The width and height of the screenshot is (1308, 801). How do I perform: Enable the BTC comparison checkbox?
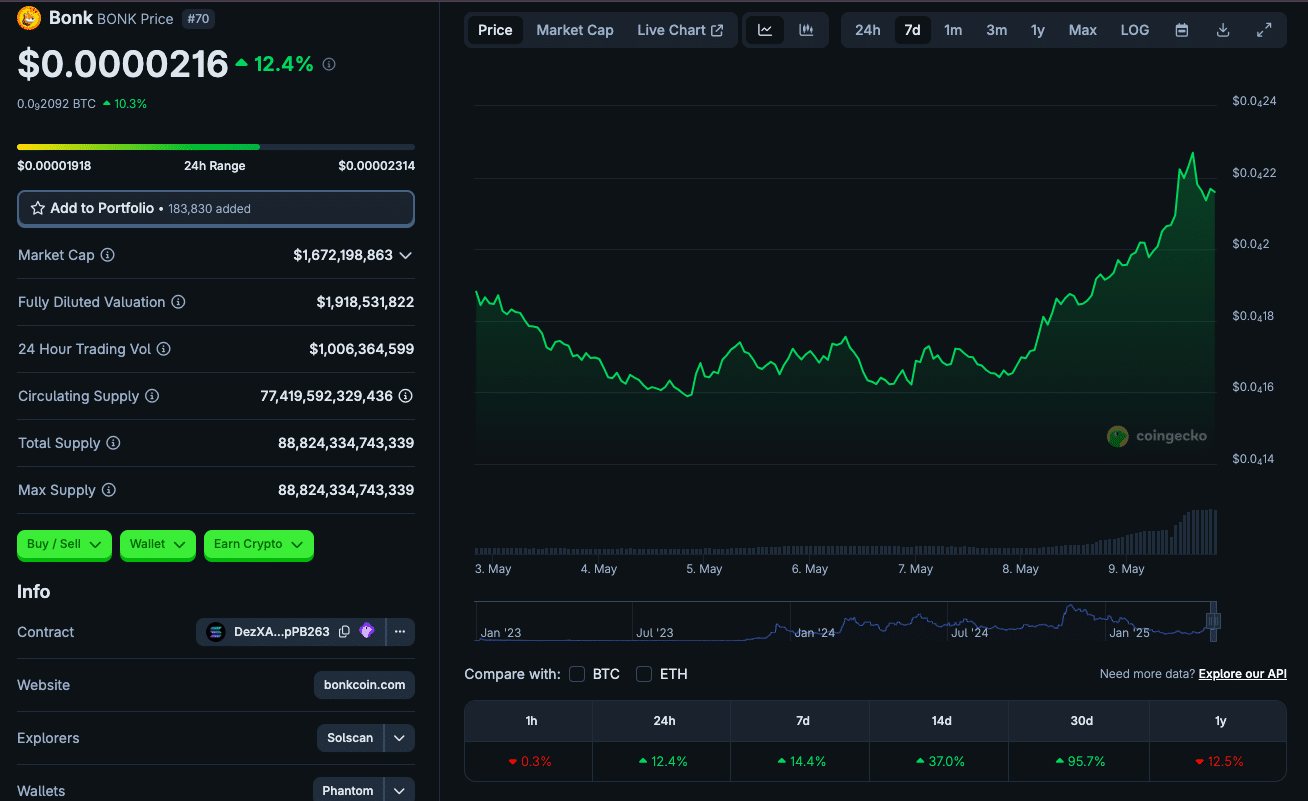click(x=577, y=674)
